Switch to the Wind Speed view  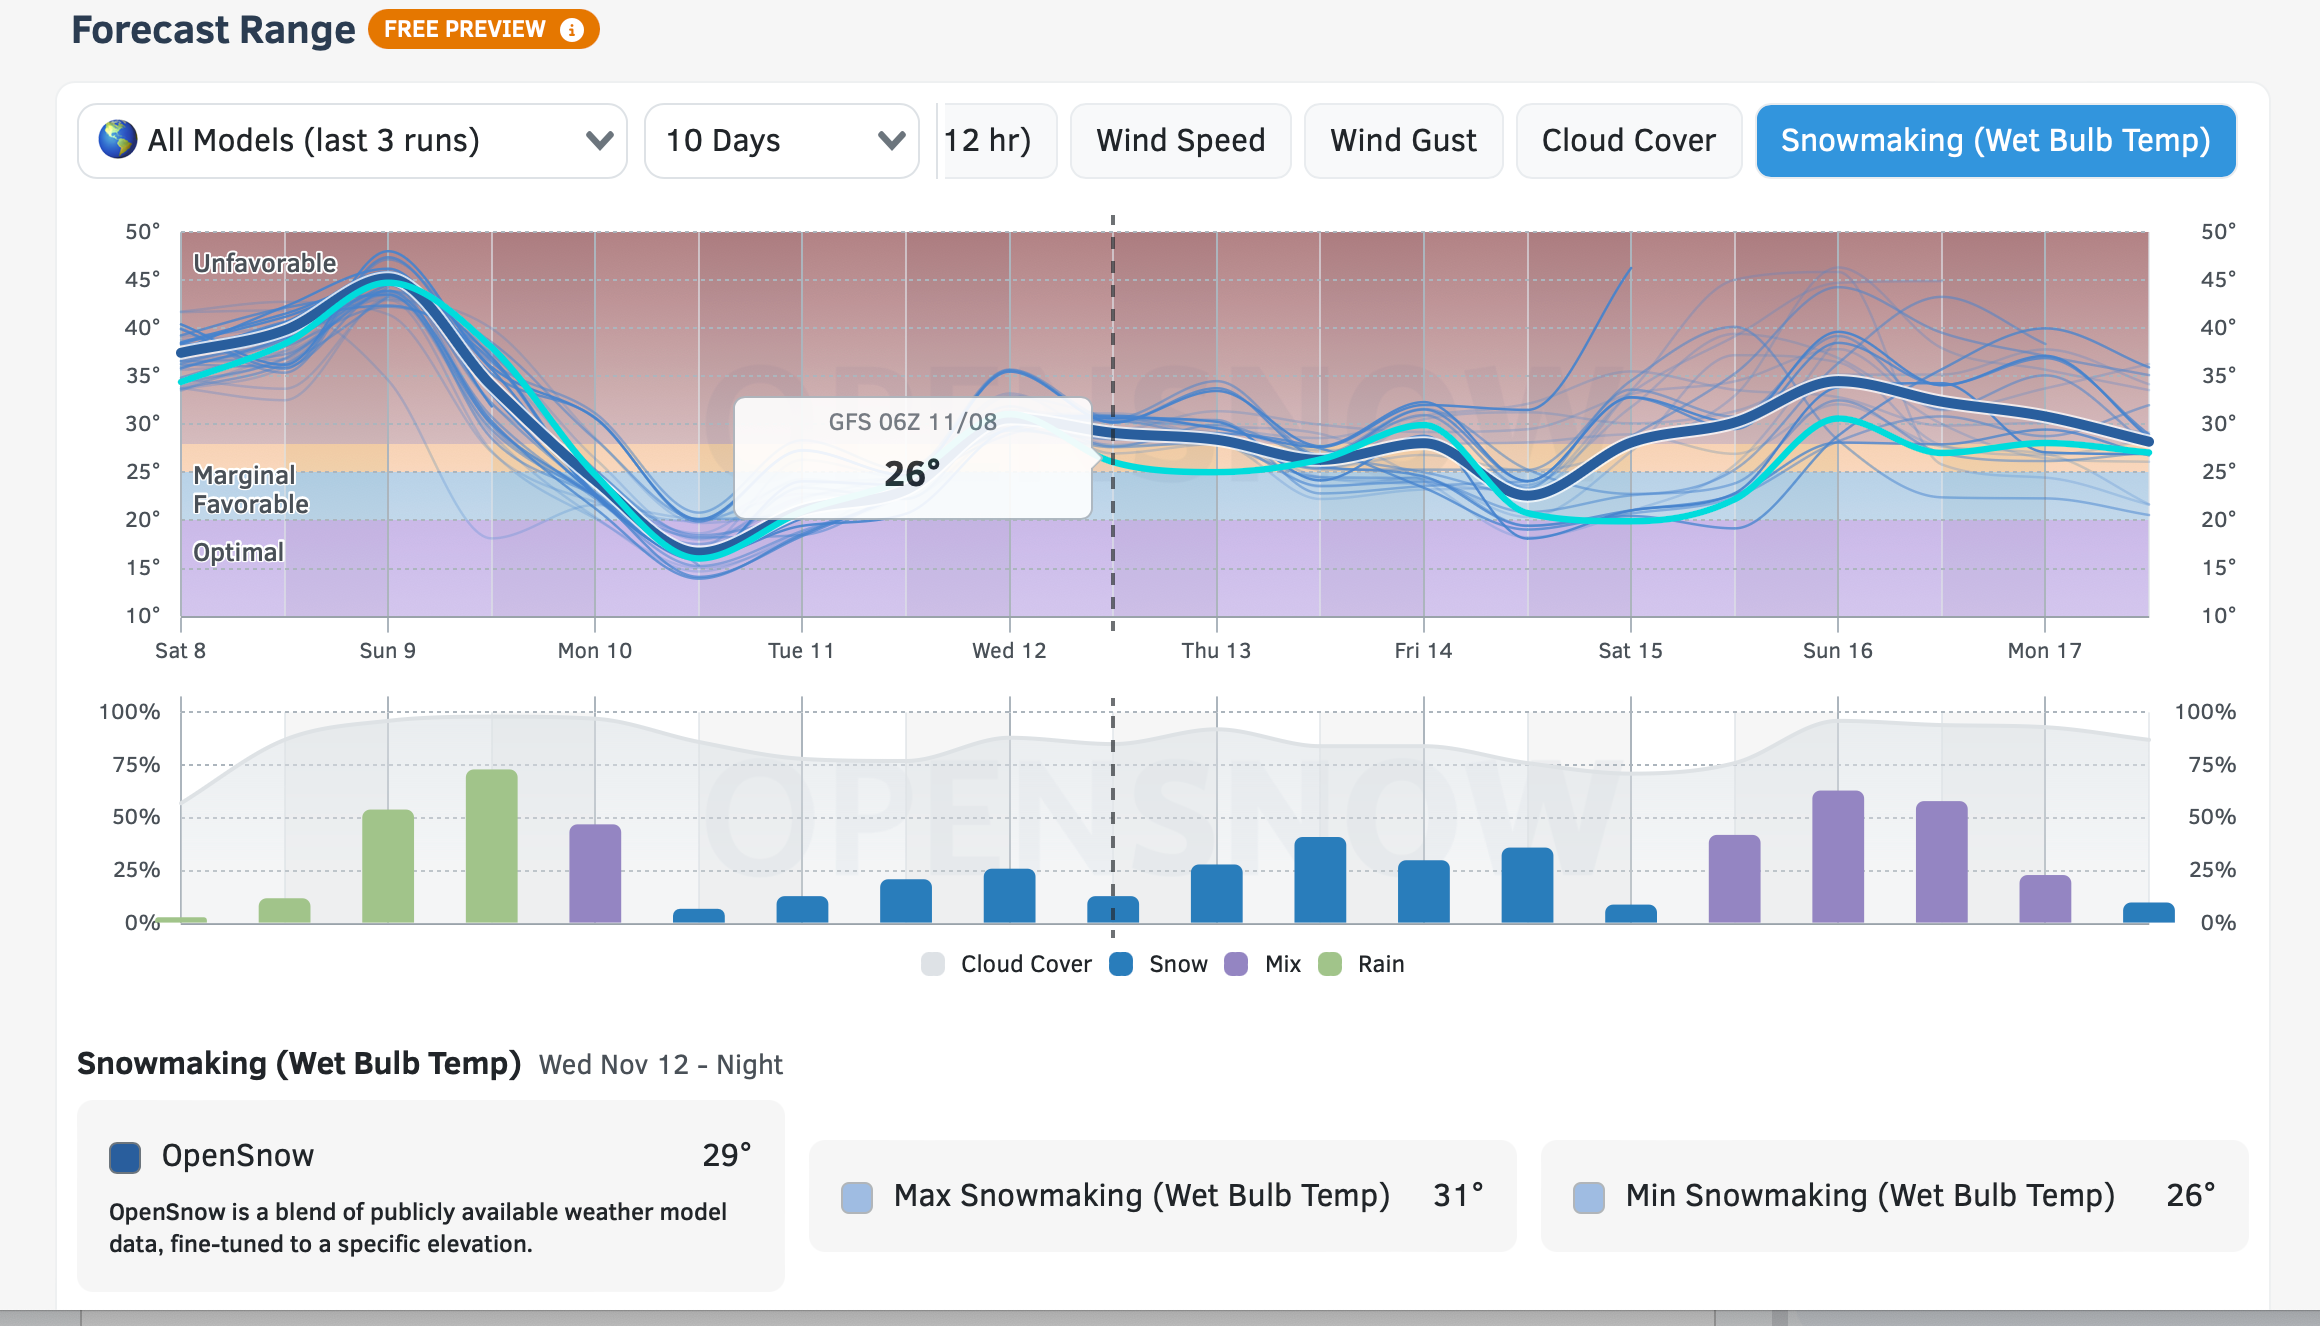point(1180,140)
